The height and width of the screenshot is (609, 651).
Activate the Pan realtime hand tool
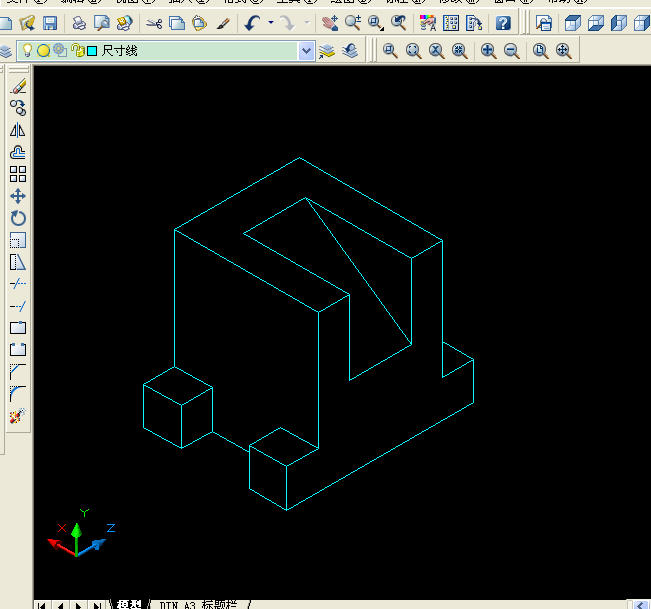330,23
